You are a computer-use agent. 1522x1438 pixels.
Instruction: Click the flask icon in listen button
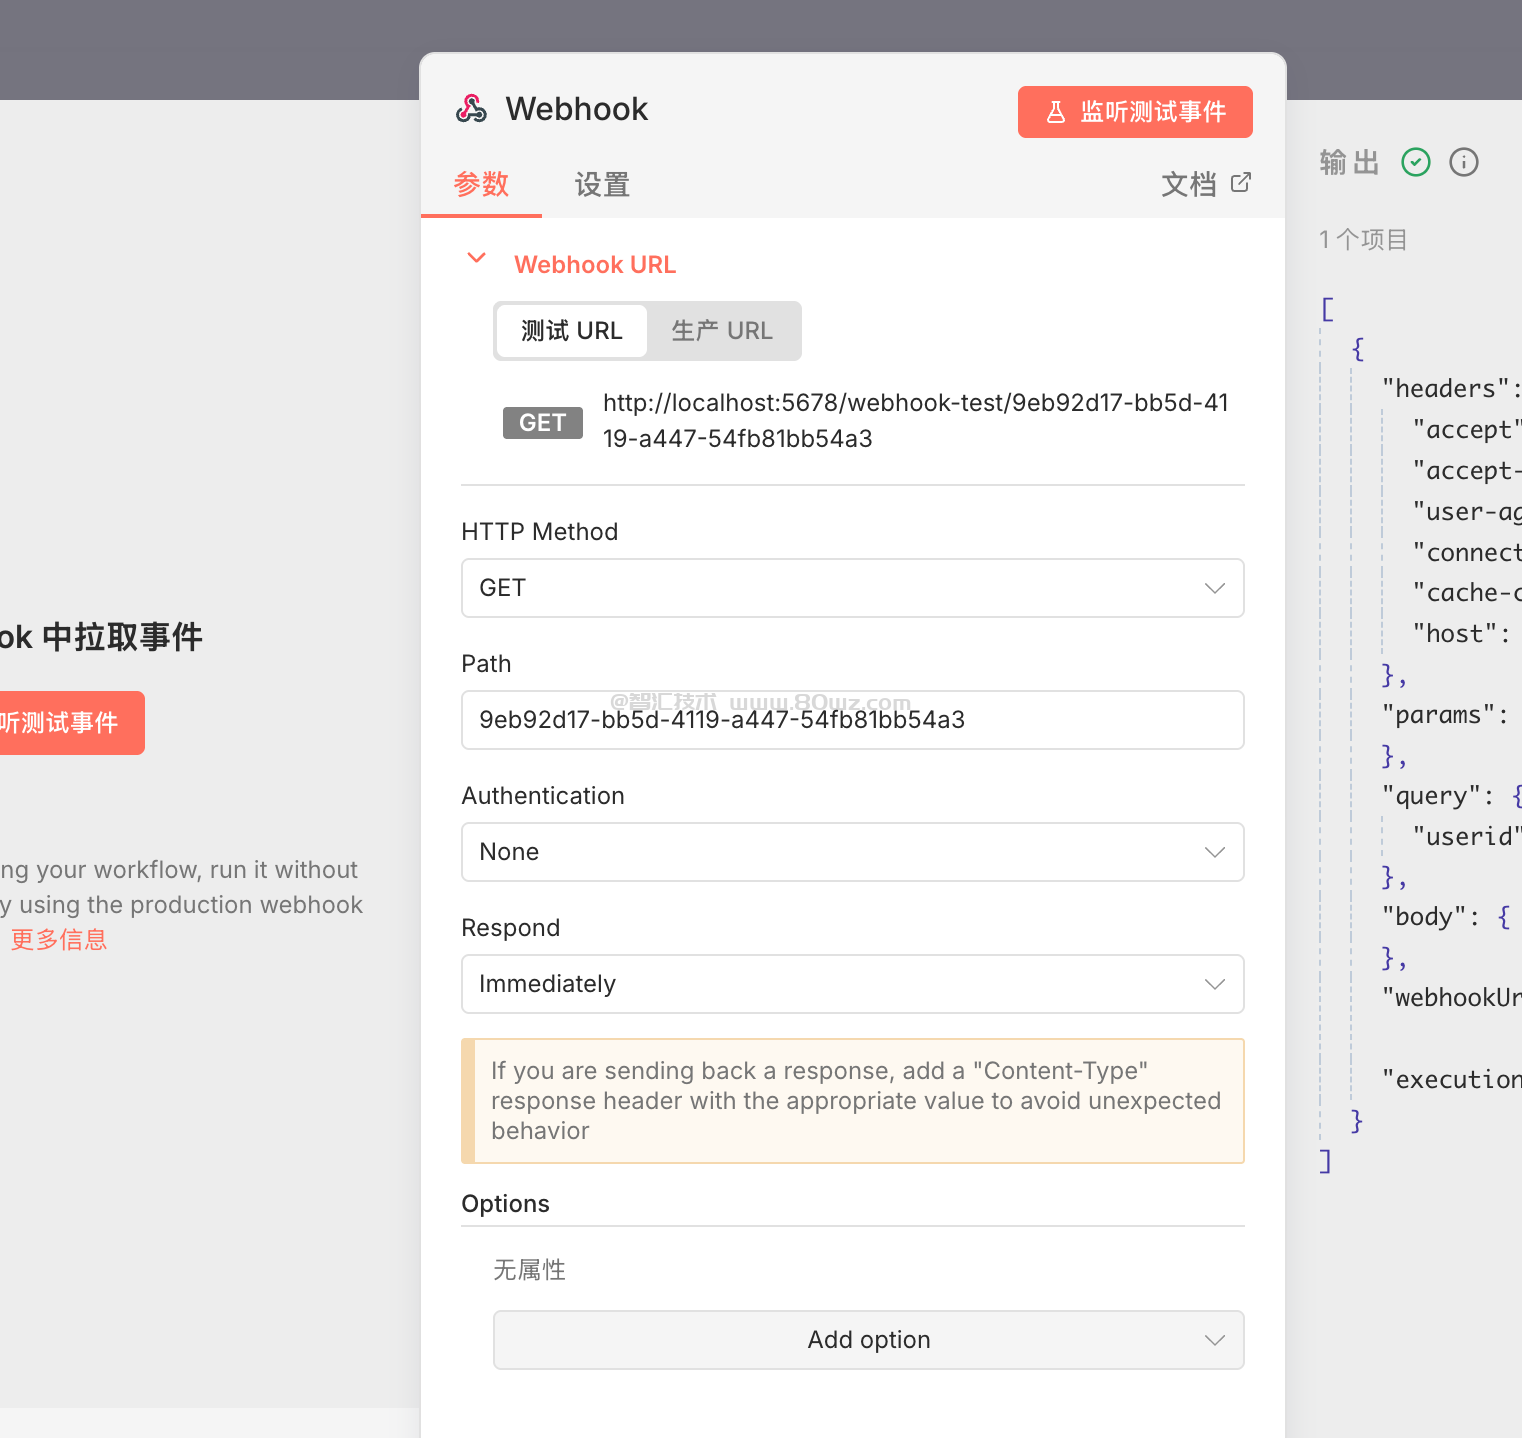coord(1055,112)
